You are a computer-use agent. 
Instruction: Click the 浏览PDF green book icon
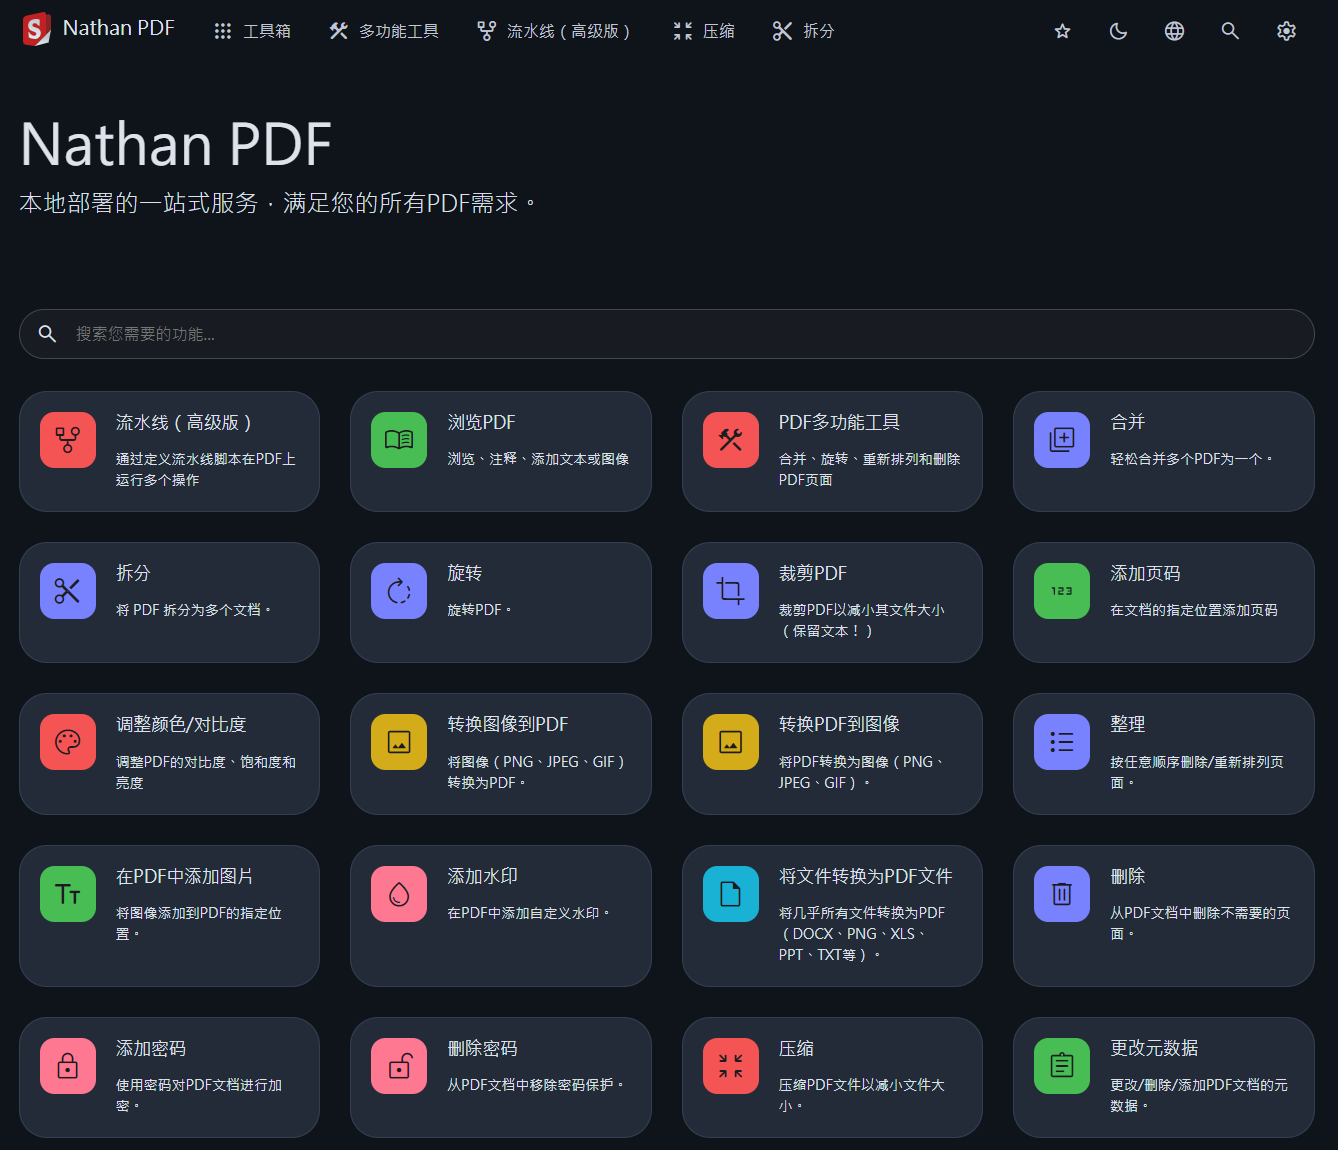pos(399,440)
